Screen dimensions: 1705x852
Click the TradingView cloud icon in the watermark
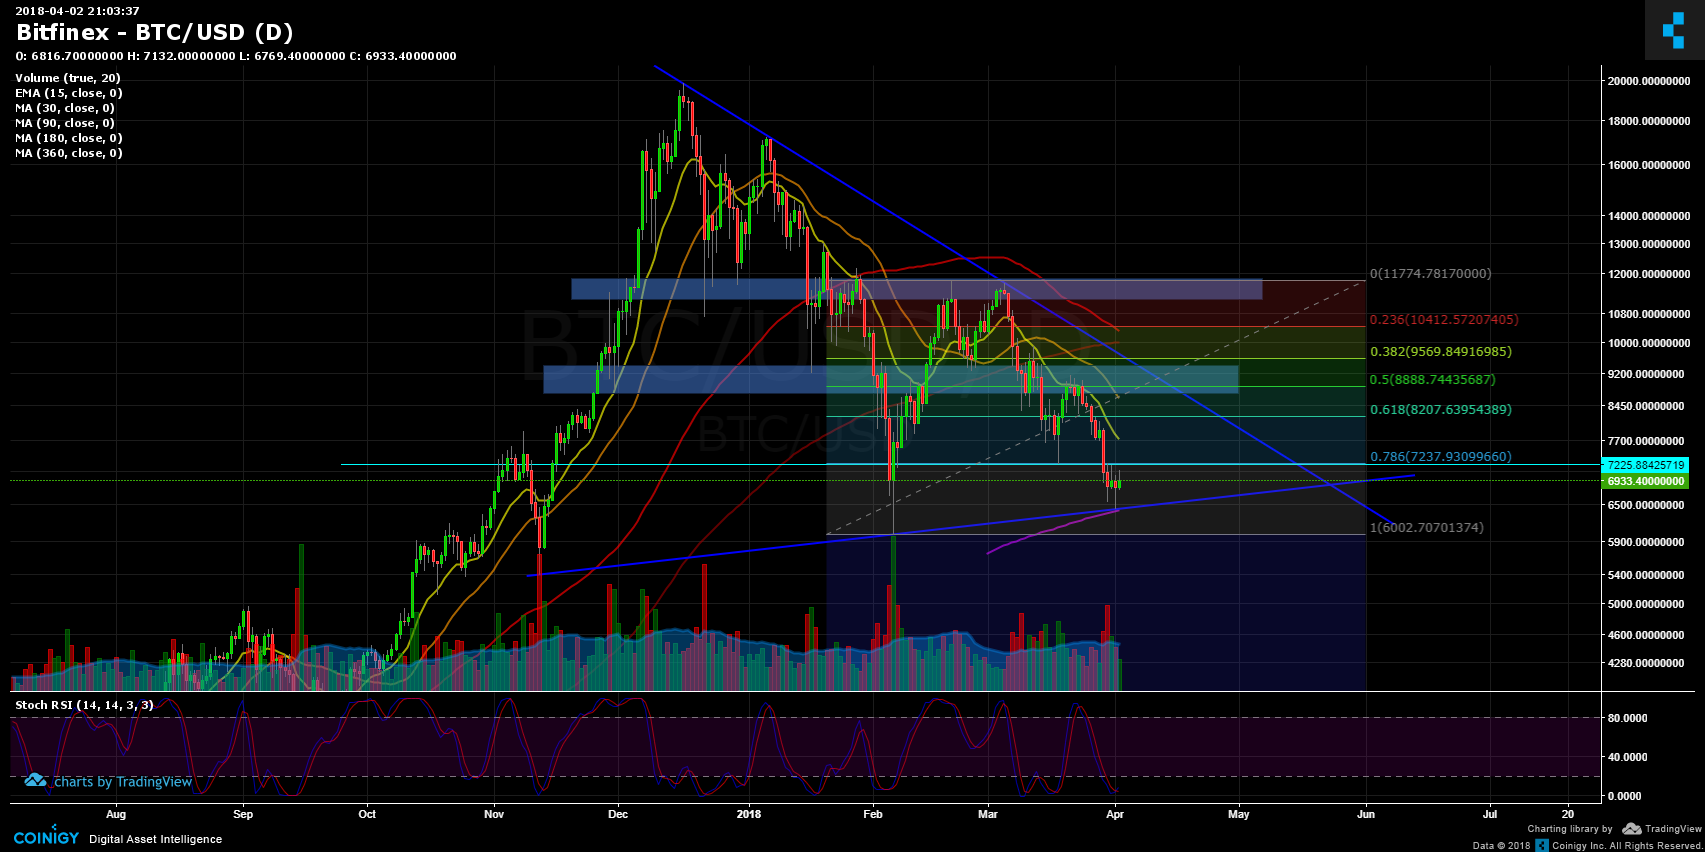(x=35, y=780)
